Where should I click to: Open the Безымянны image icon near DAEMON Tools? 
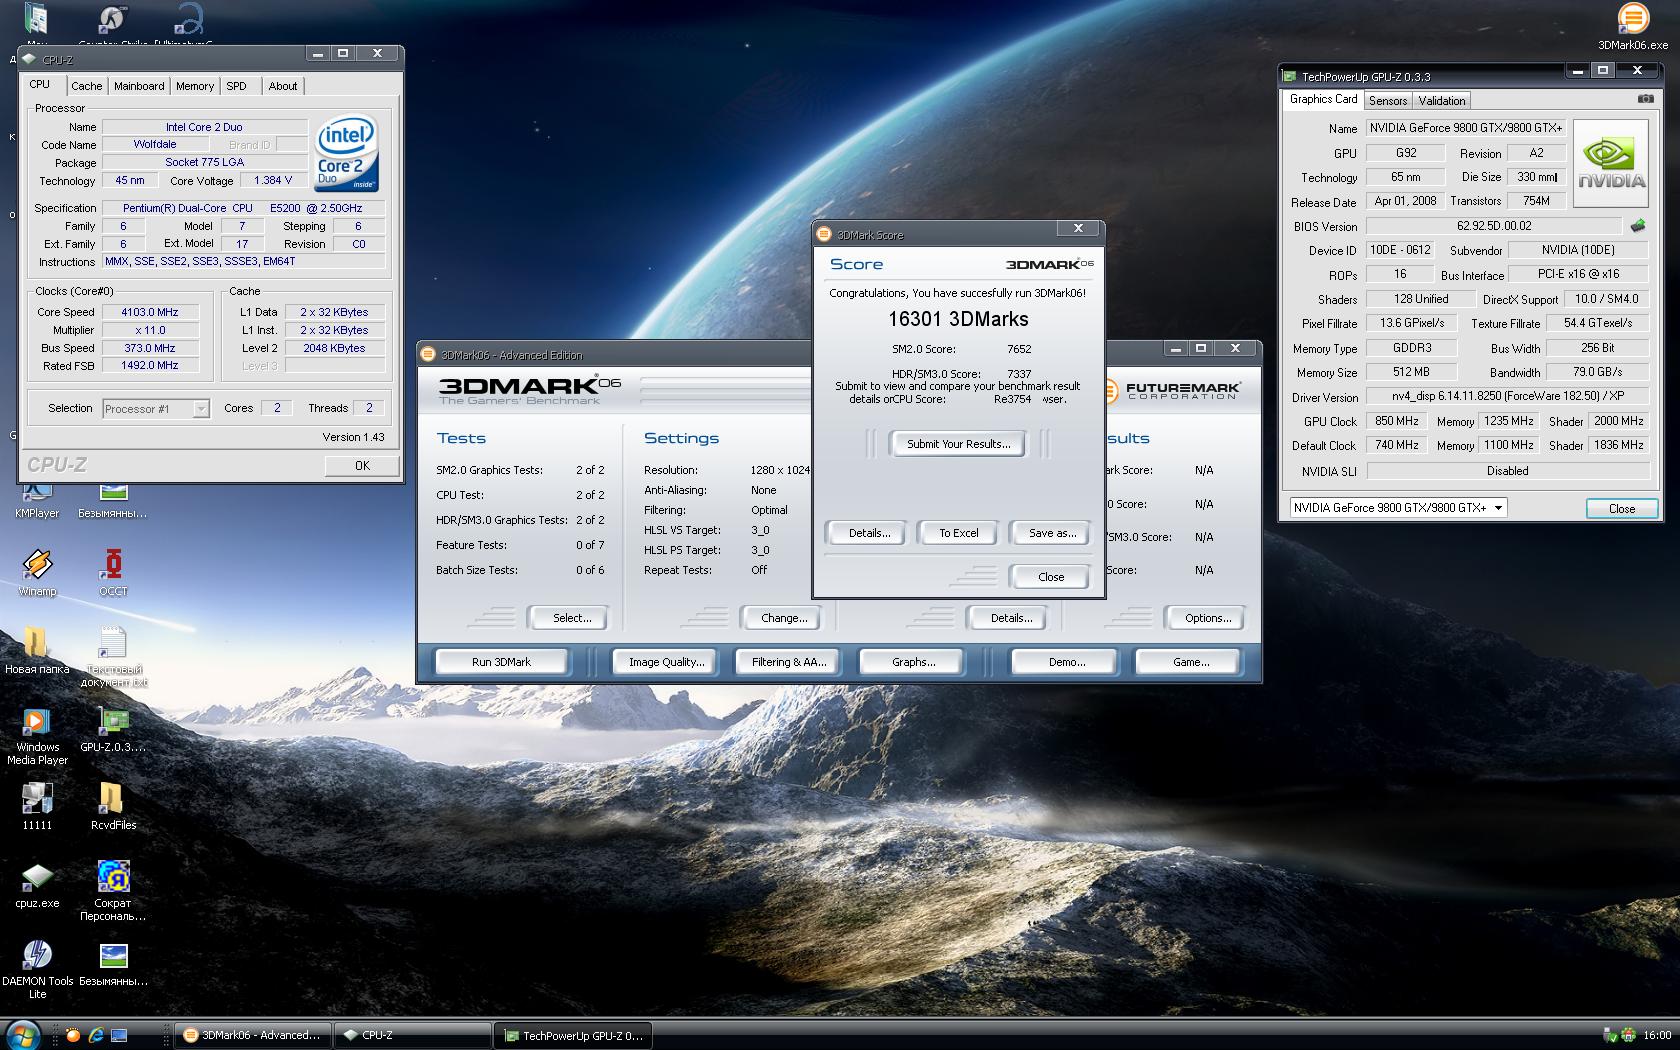(113, 963)
